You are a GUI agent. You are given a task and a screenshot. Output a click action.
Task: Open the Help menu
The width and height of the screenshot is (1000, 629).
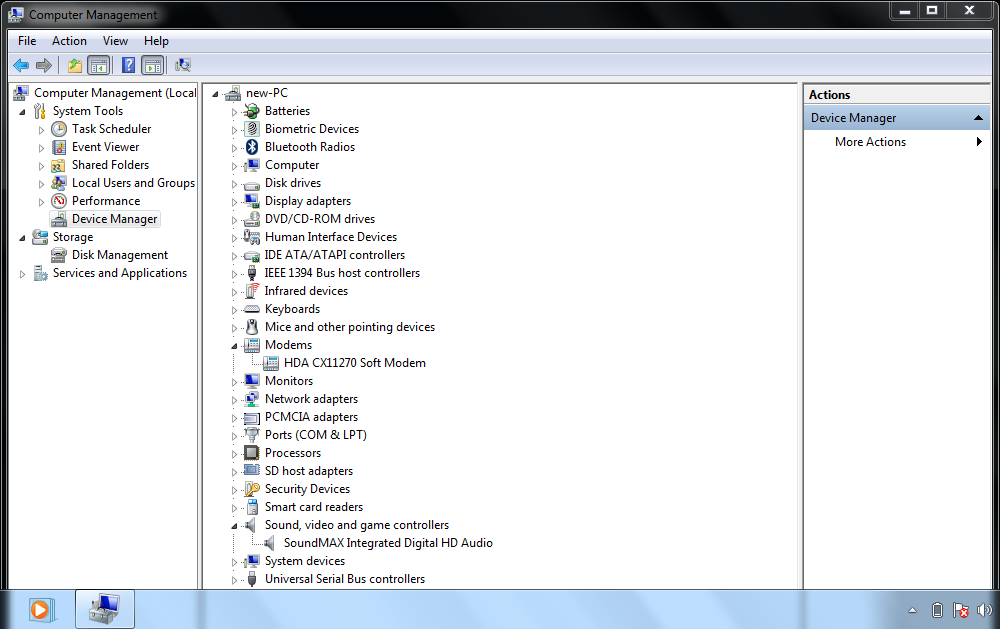click(x=156, y=41)
